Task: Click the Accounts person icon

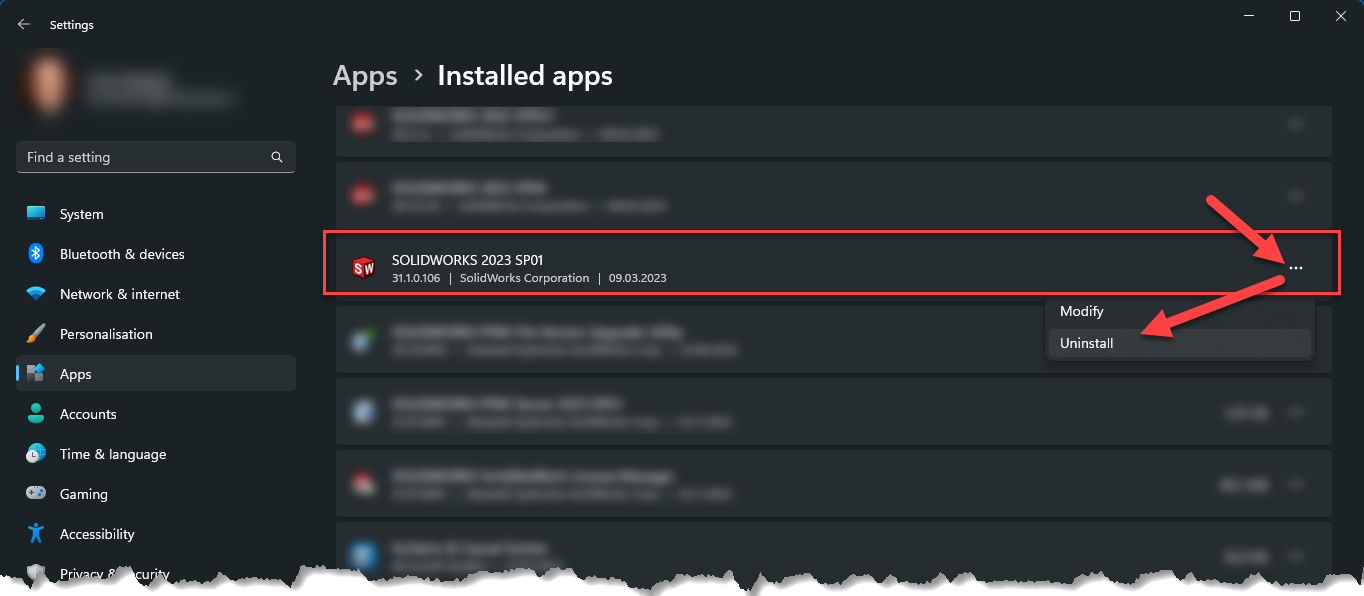Action: pyautogui.click(x=36, y=414)
